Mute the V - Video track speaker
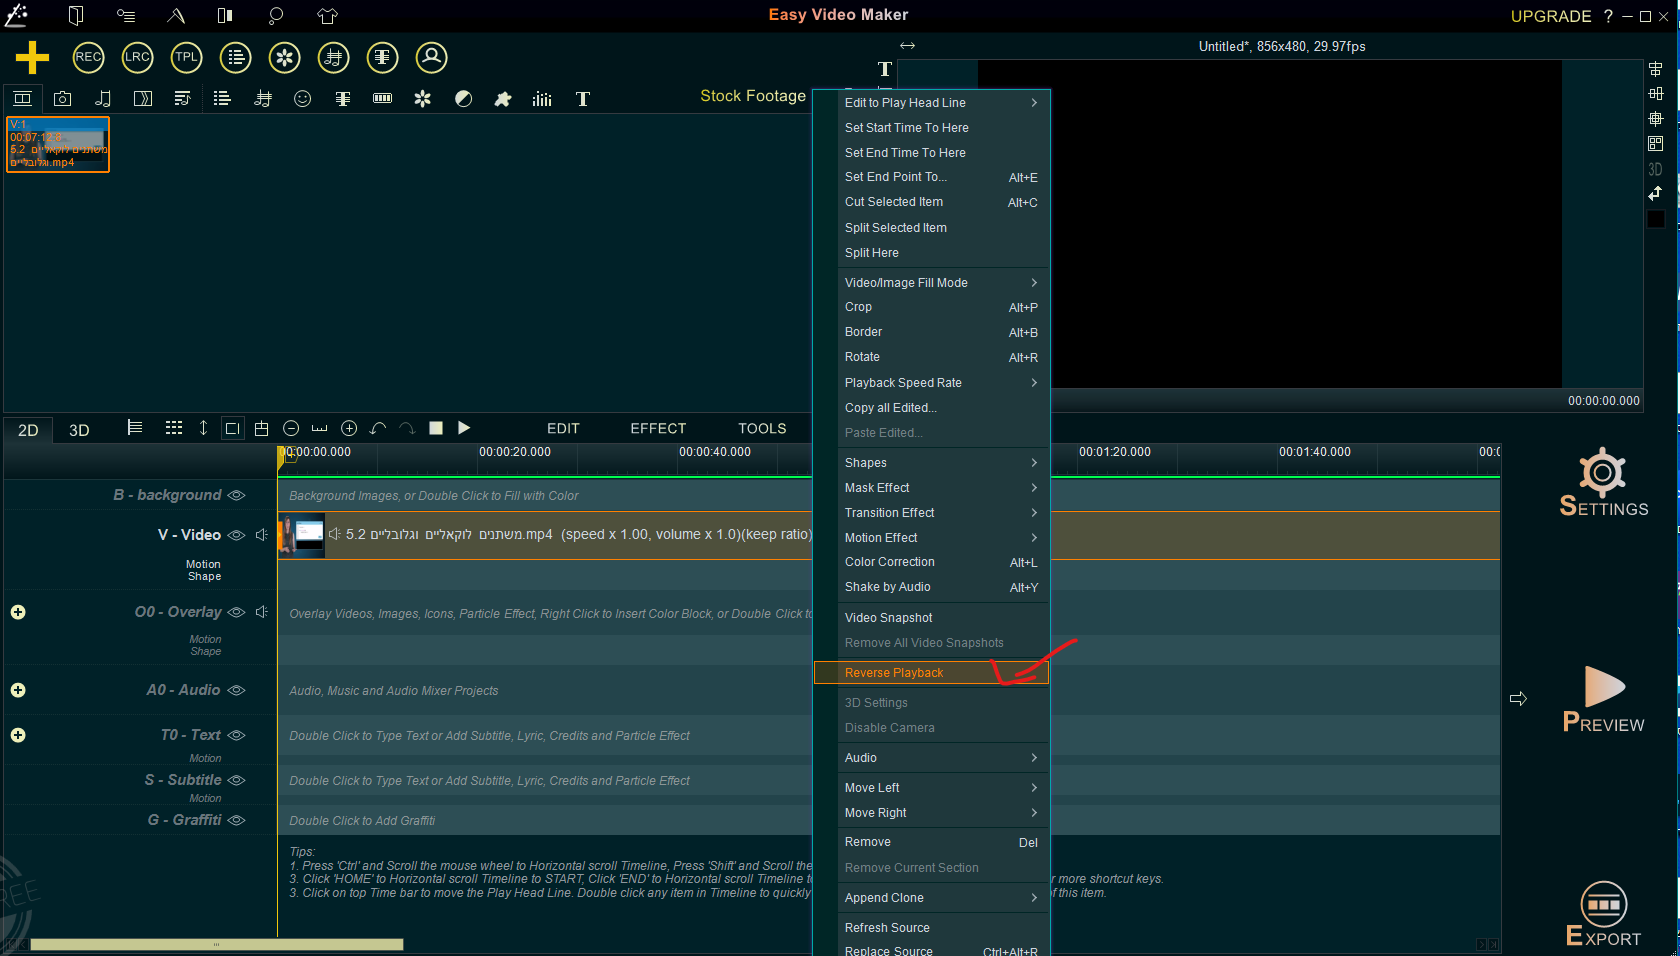This screenshot has height=956, width=1680. 262,535
